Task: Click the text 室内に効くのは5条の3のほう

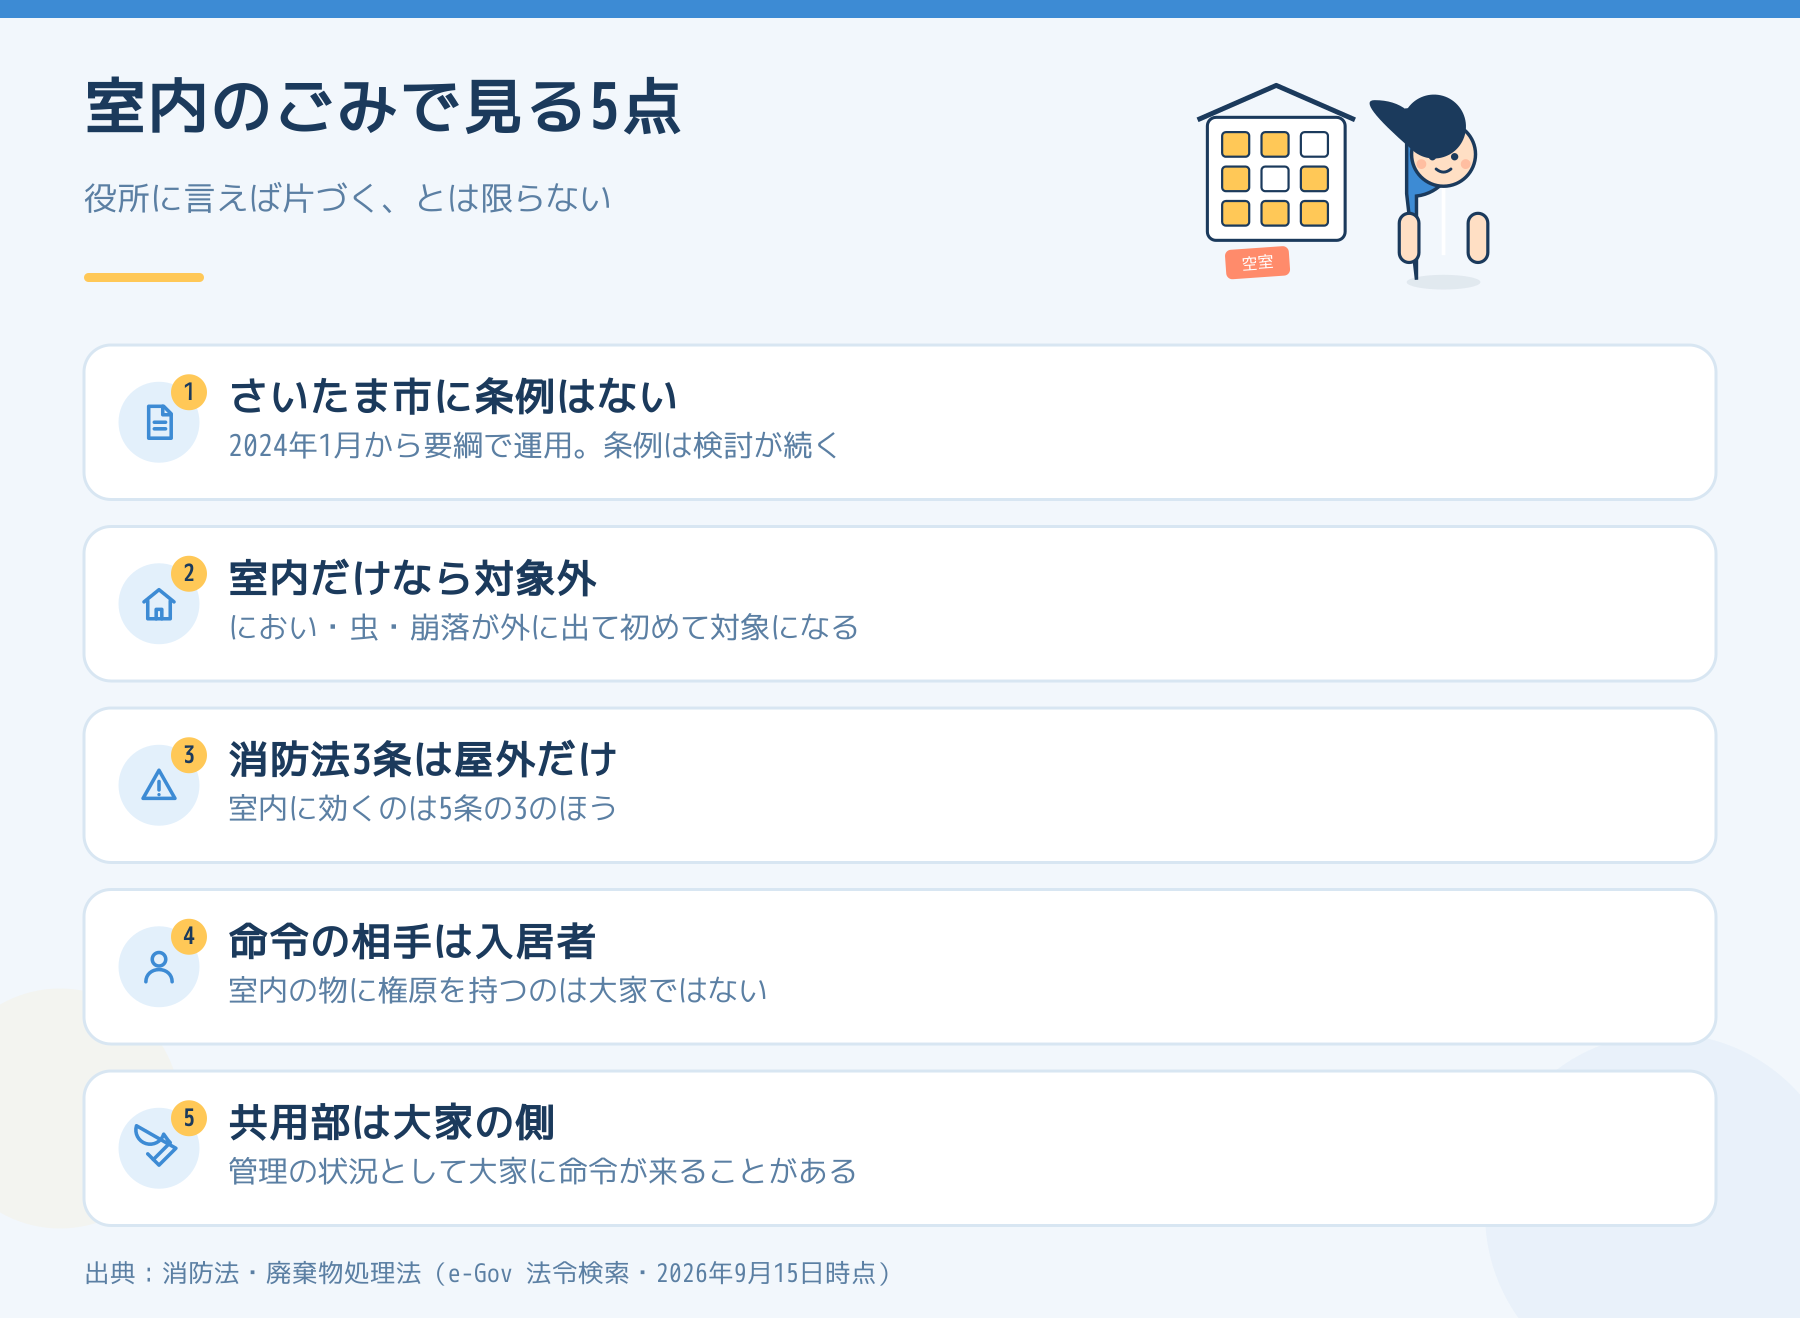Action: tap(423, 808)
